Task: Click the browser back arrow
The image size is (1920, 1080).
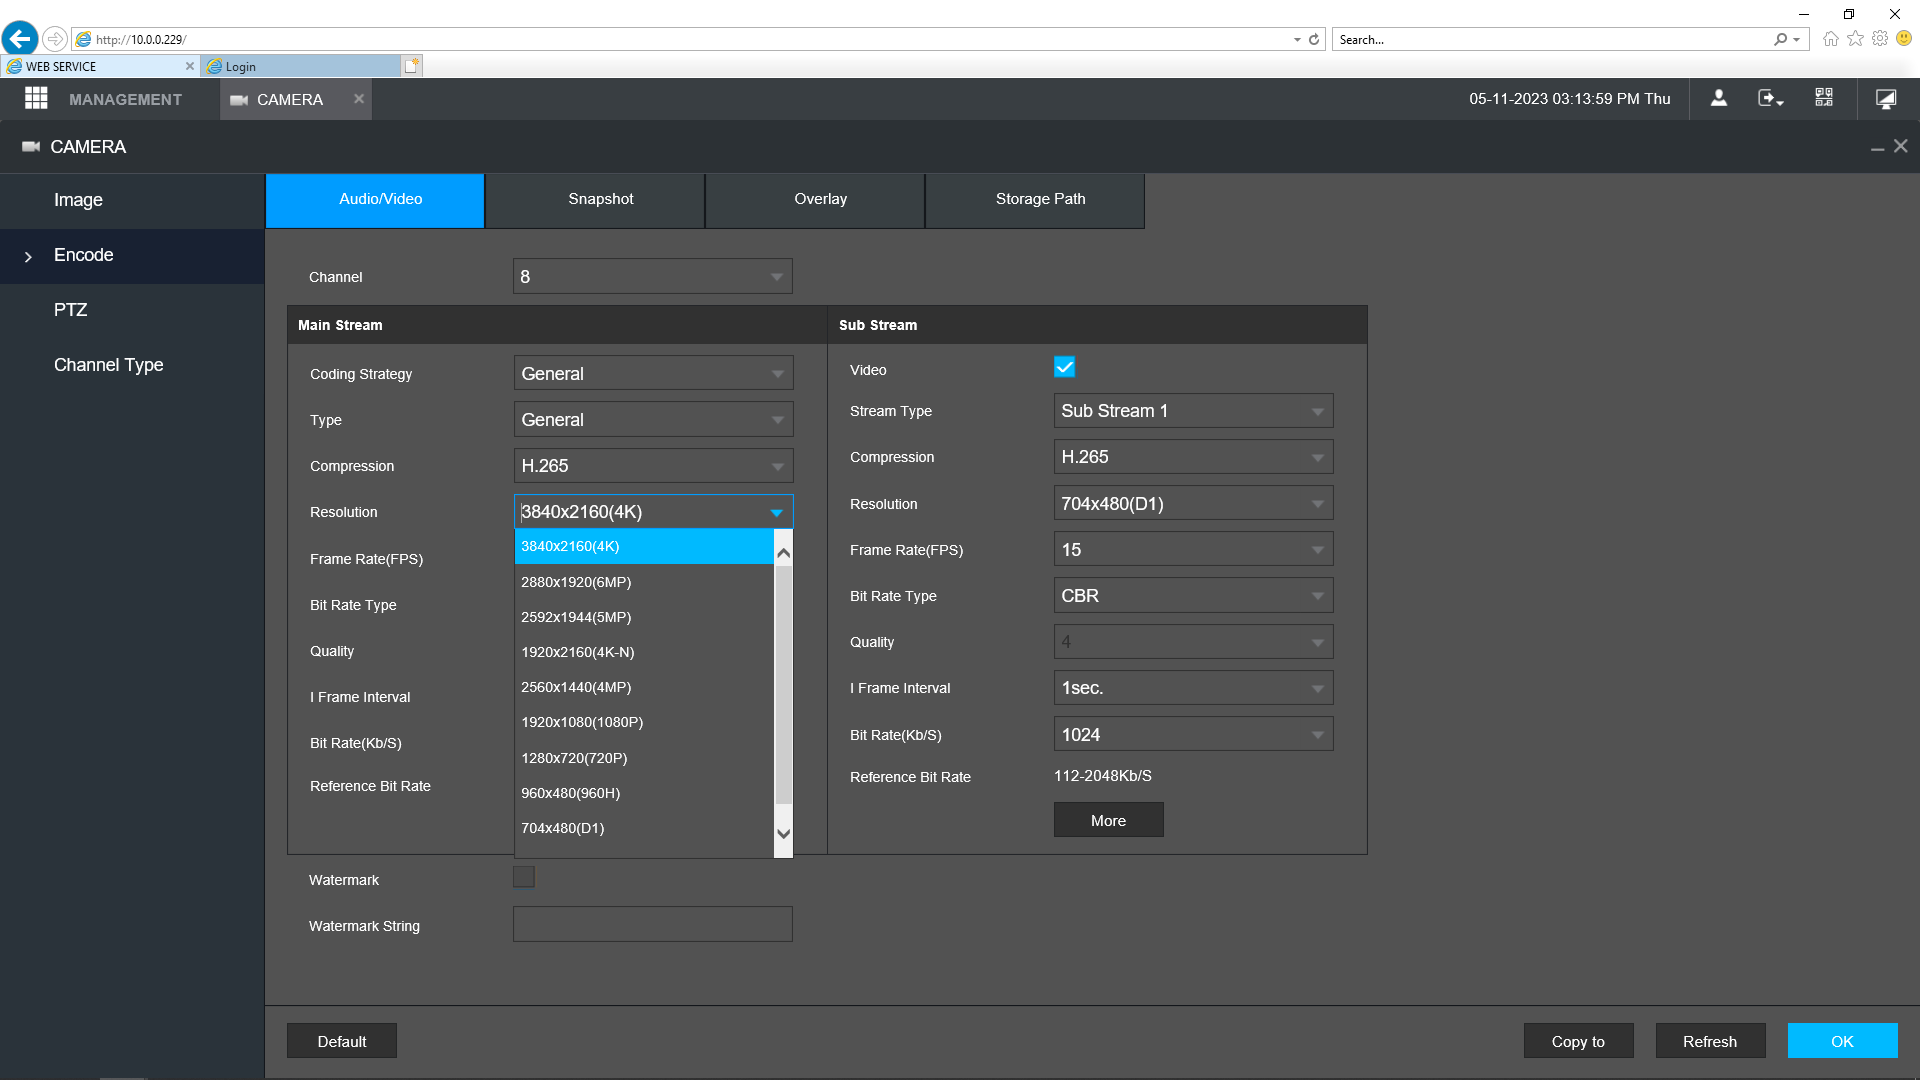Action: [x=20, y=39]
